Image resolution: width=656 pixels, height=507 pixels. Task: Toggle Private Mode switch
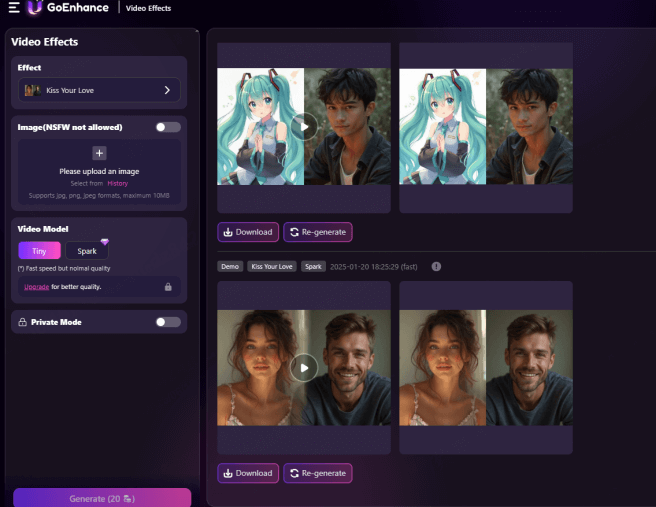pos(168,322)
